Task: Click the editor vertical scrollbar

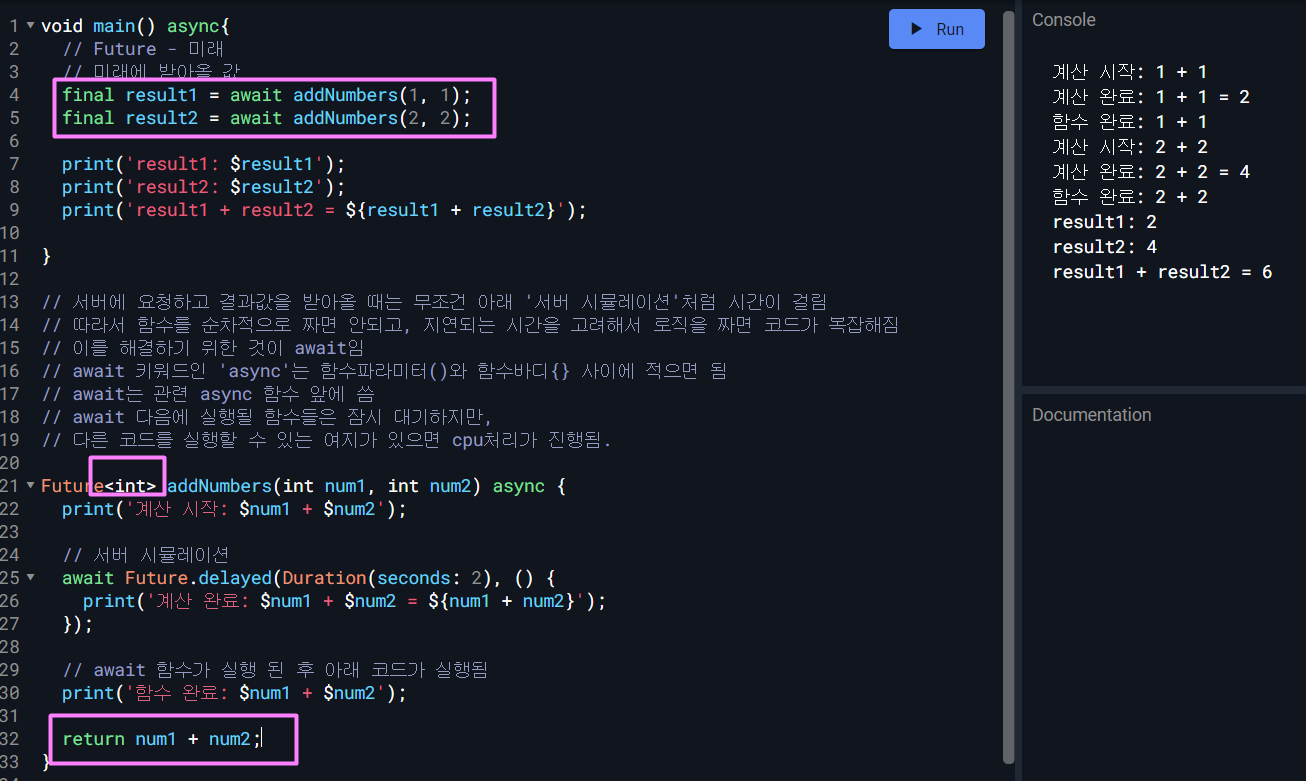Action: point(1008,385)
